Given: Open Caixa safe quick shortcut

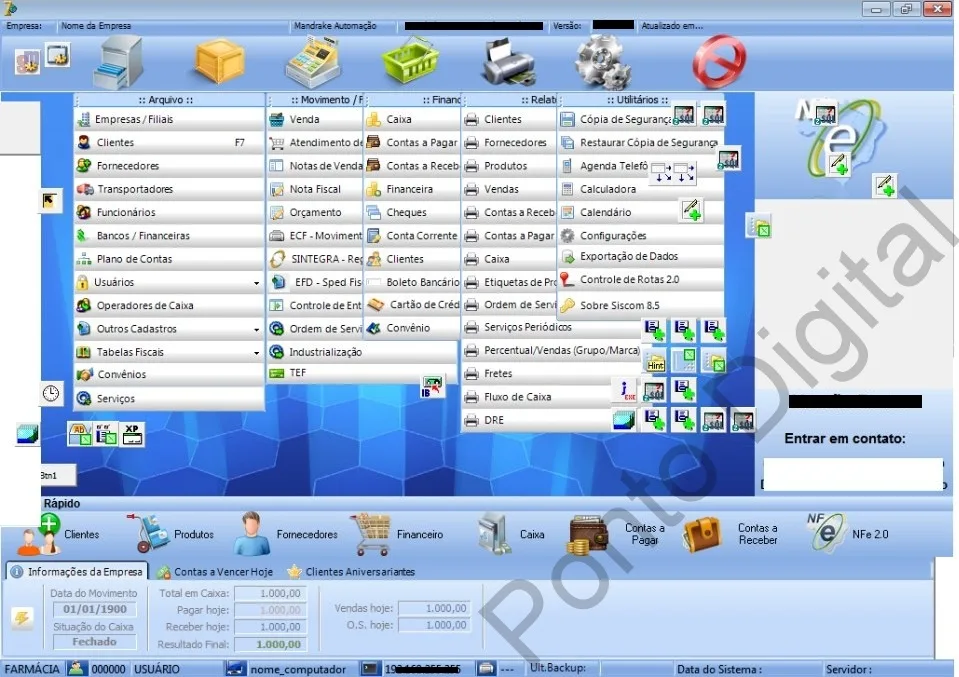Looking at the screenshot, I should (x=511, y=535).
